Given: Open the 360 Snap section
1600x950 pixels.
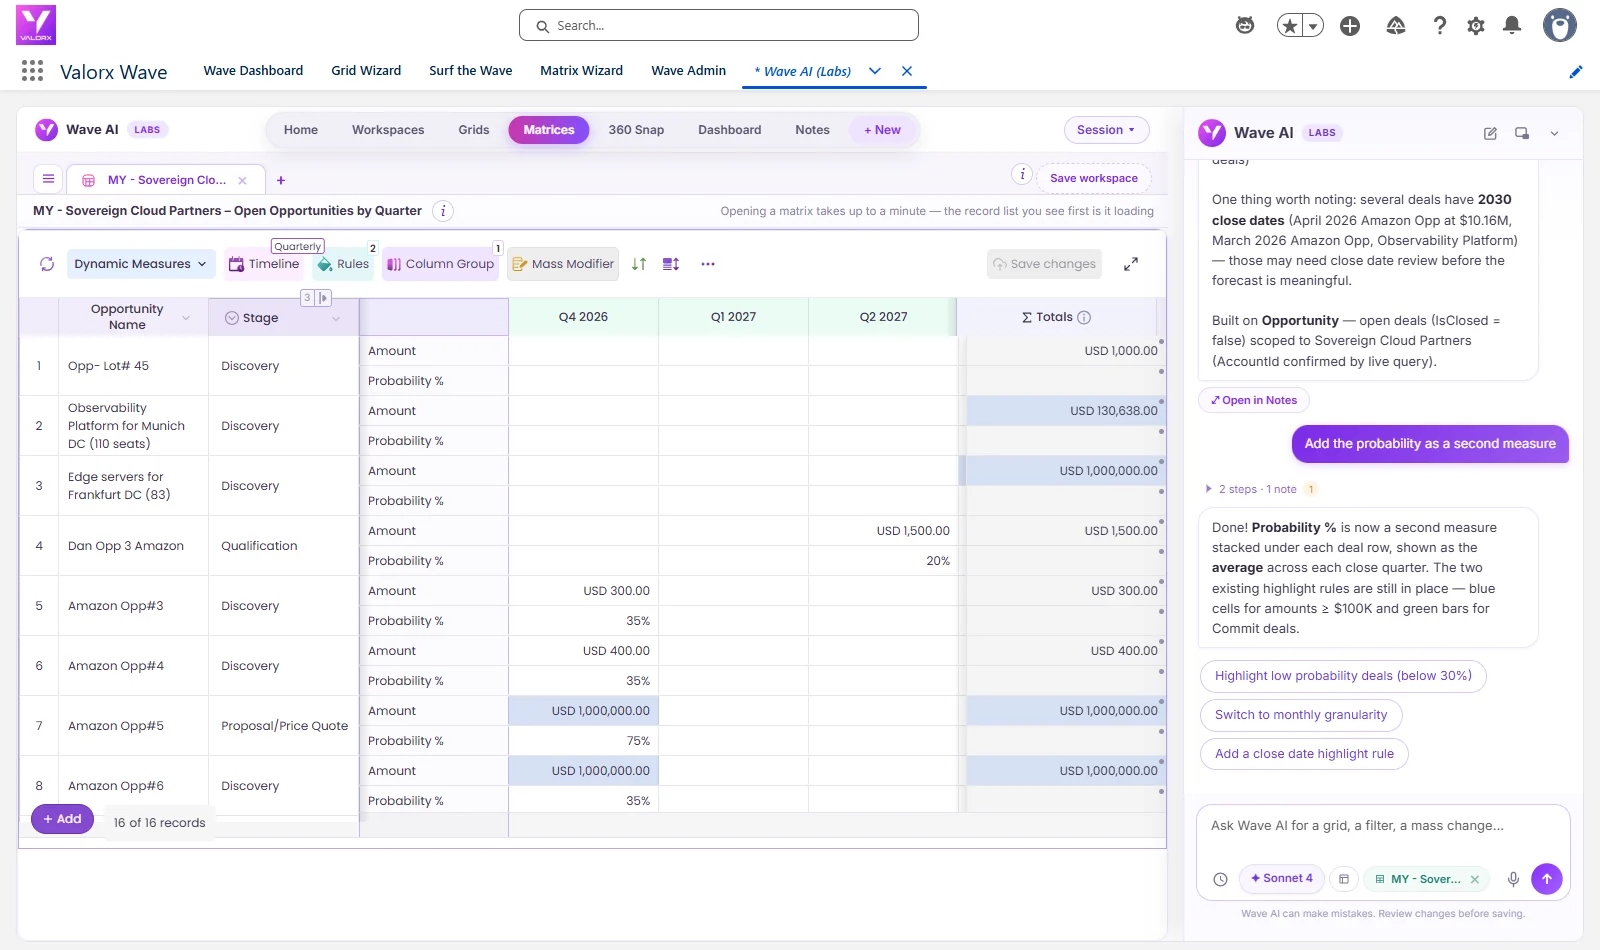Looking at the screenshot, I should [636, 130].
